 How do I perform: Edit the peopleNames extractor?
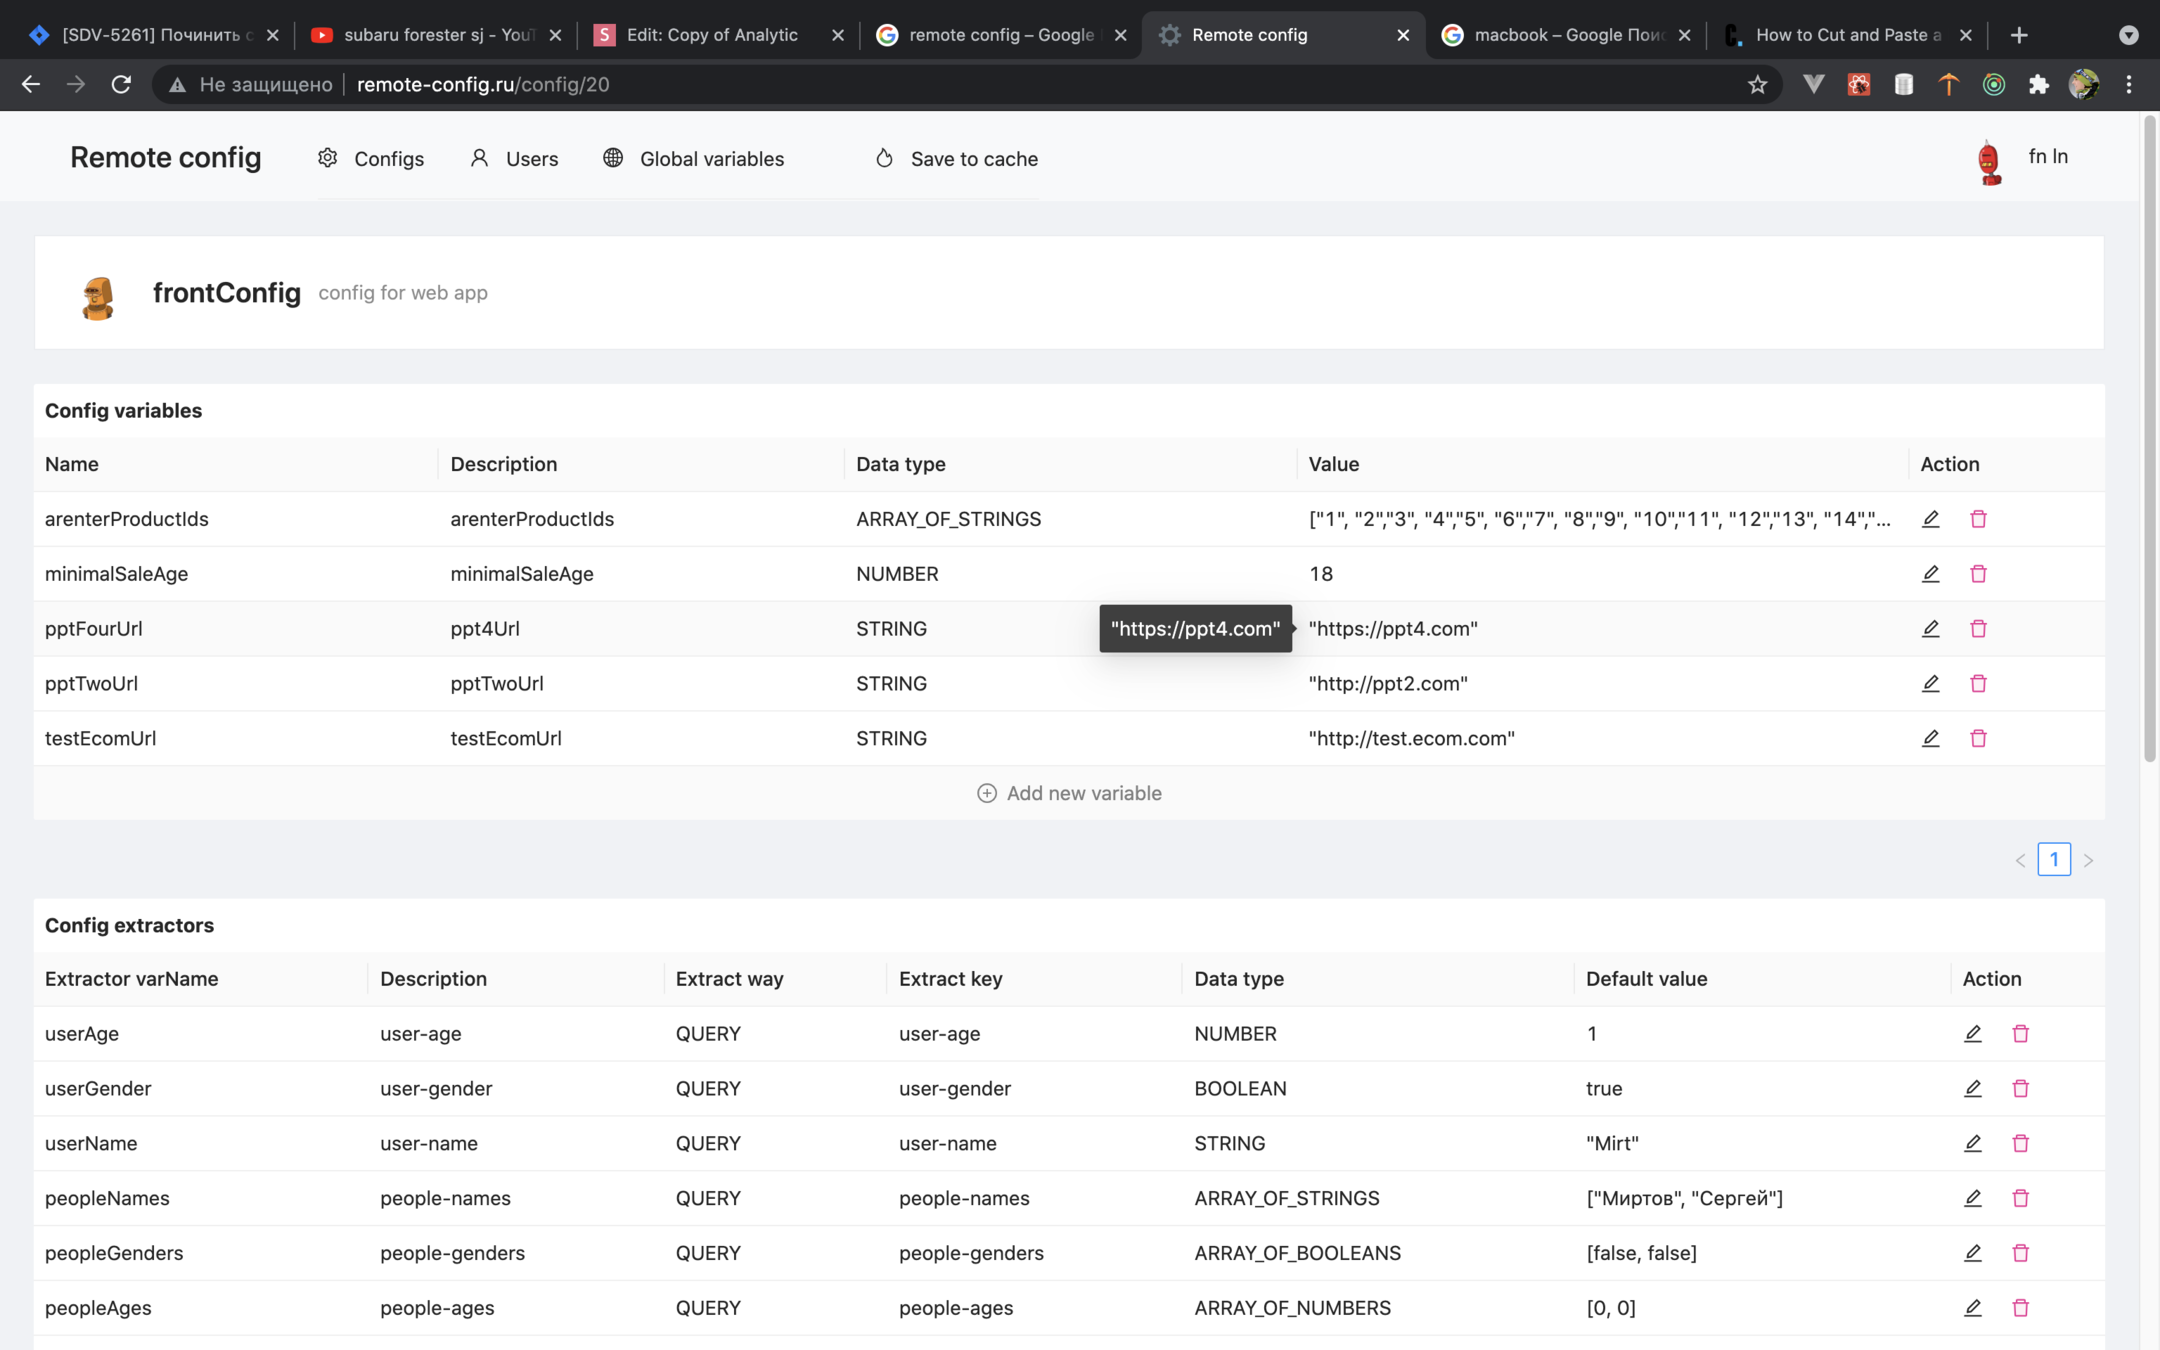click(1972, 1198)
